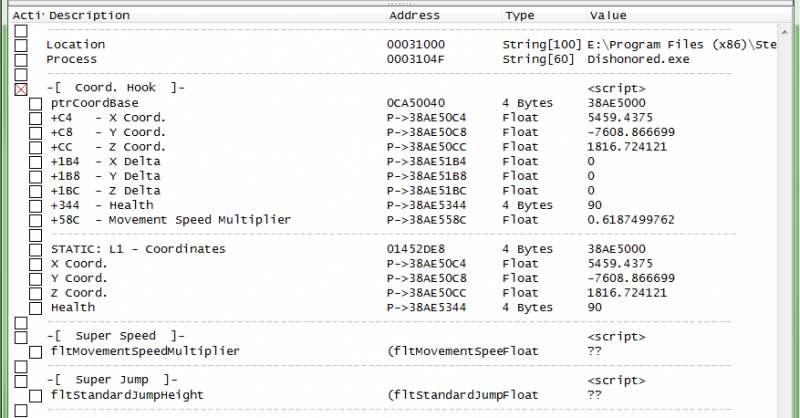
Task: Click the Type column header
Action: (519, 16)
